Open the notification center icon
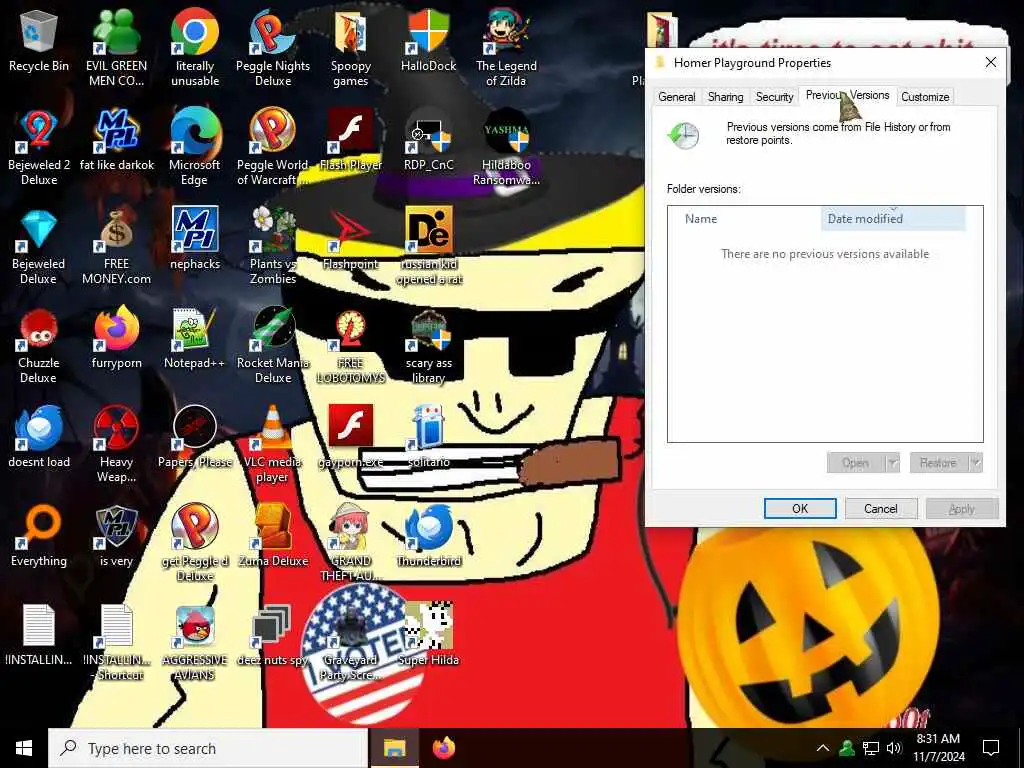 coord(991,748)
